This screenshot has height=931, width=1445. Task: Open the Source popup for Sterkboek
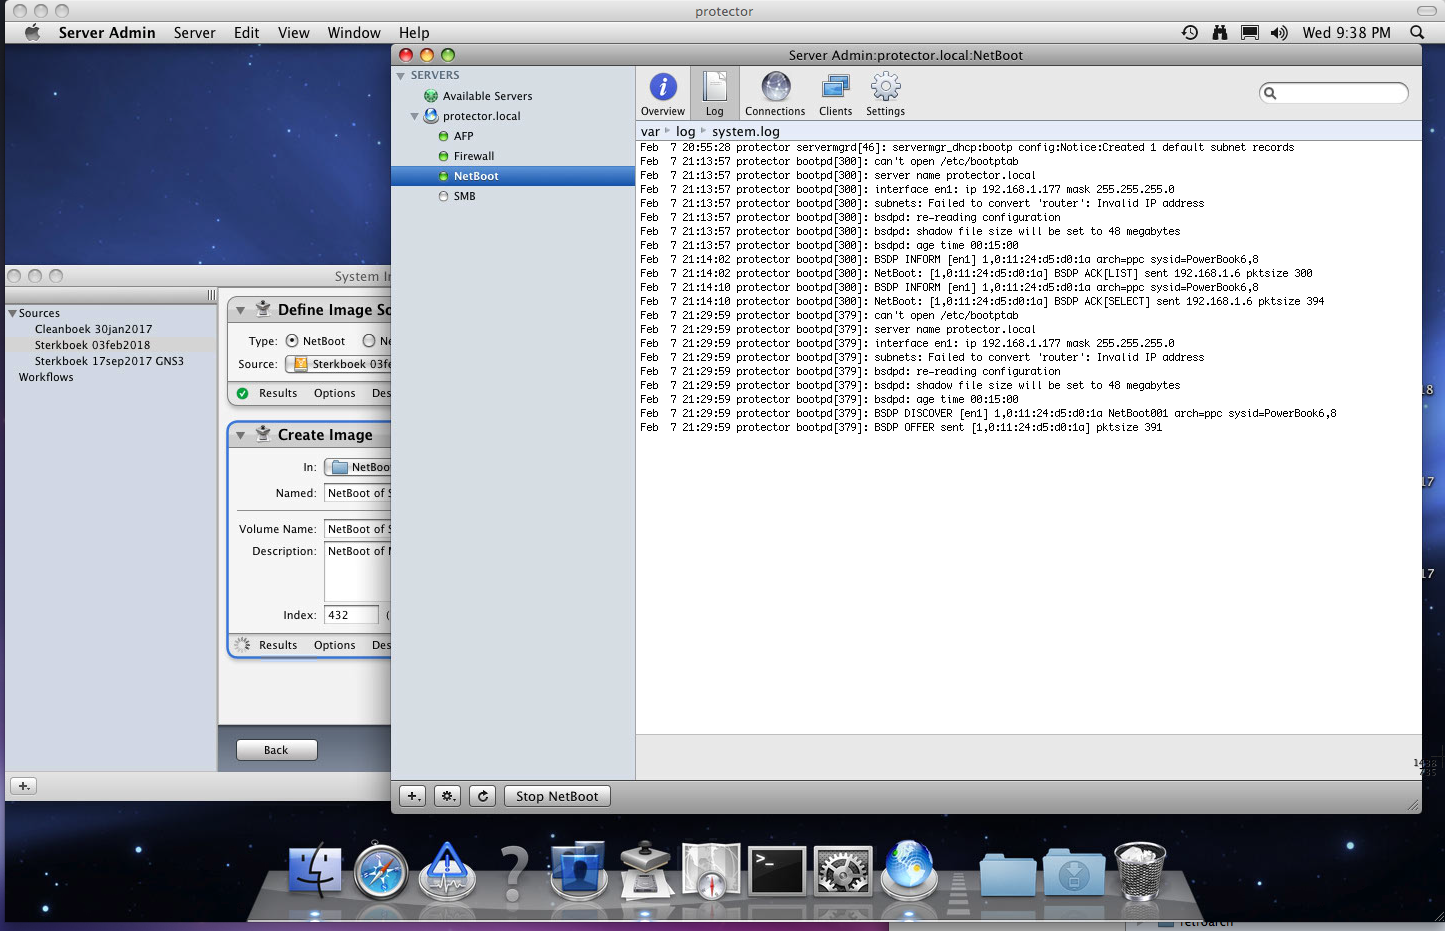coord(338,364)
